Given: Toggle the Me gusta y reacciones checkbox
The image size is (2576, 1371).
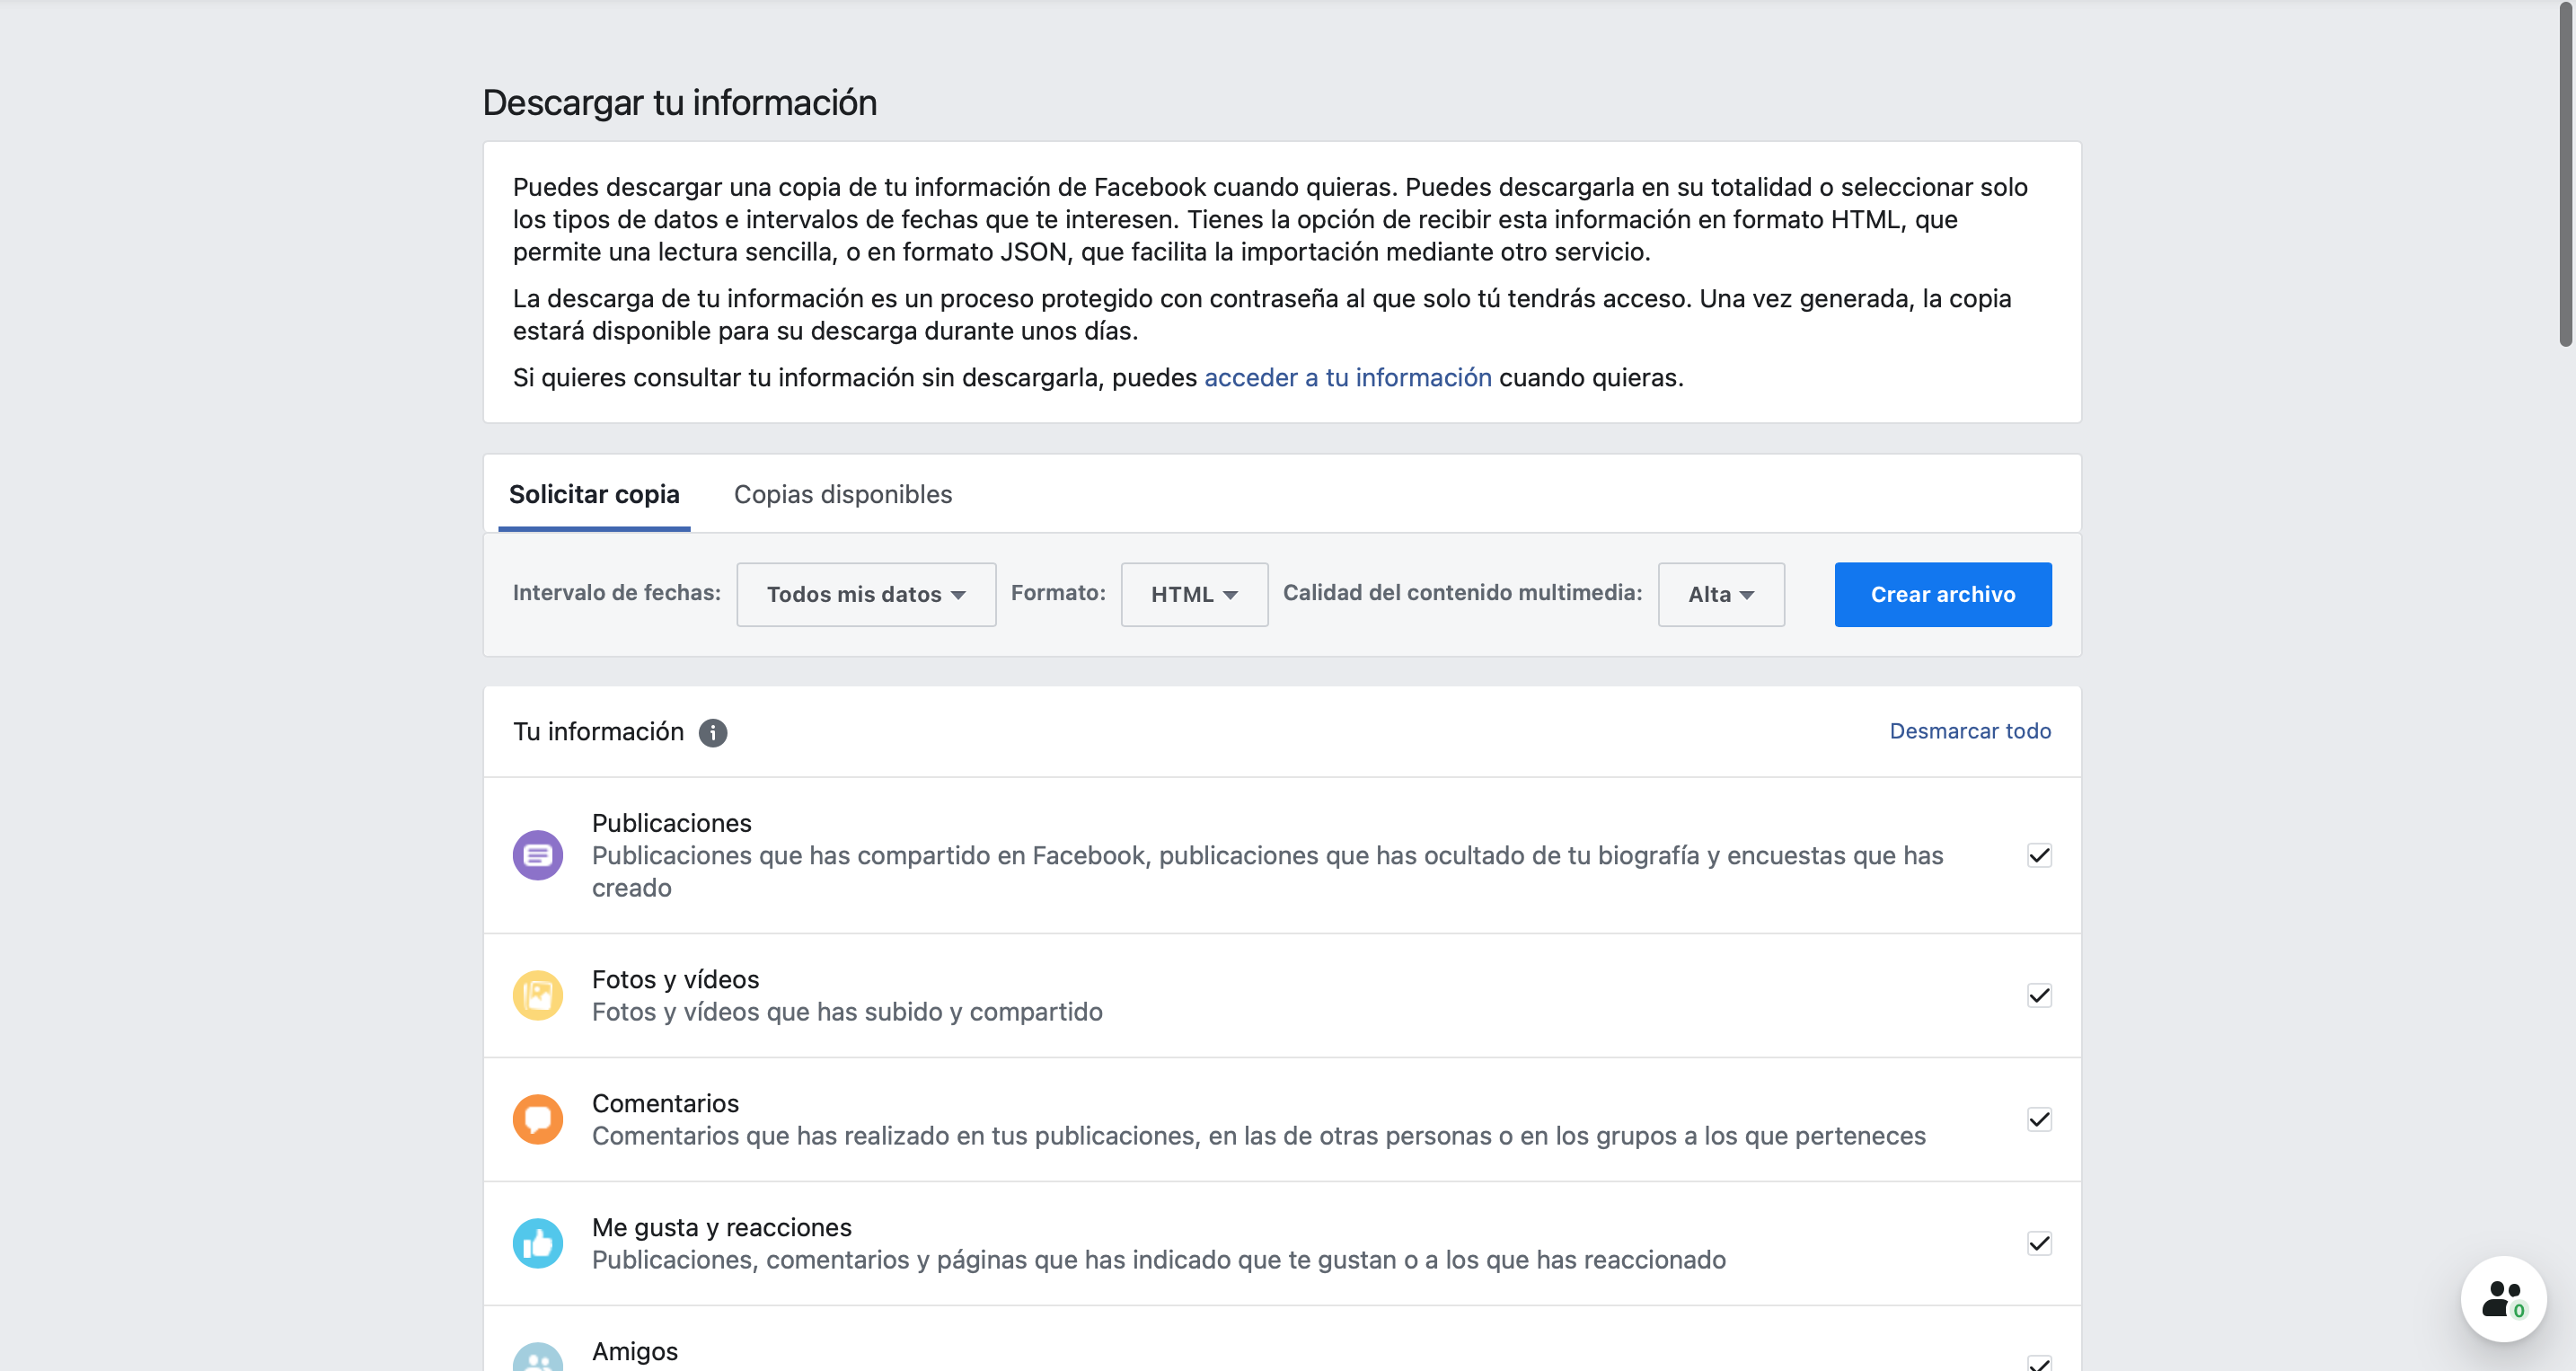Looking at the screenshot, I should (x=2039, y=1243).
